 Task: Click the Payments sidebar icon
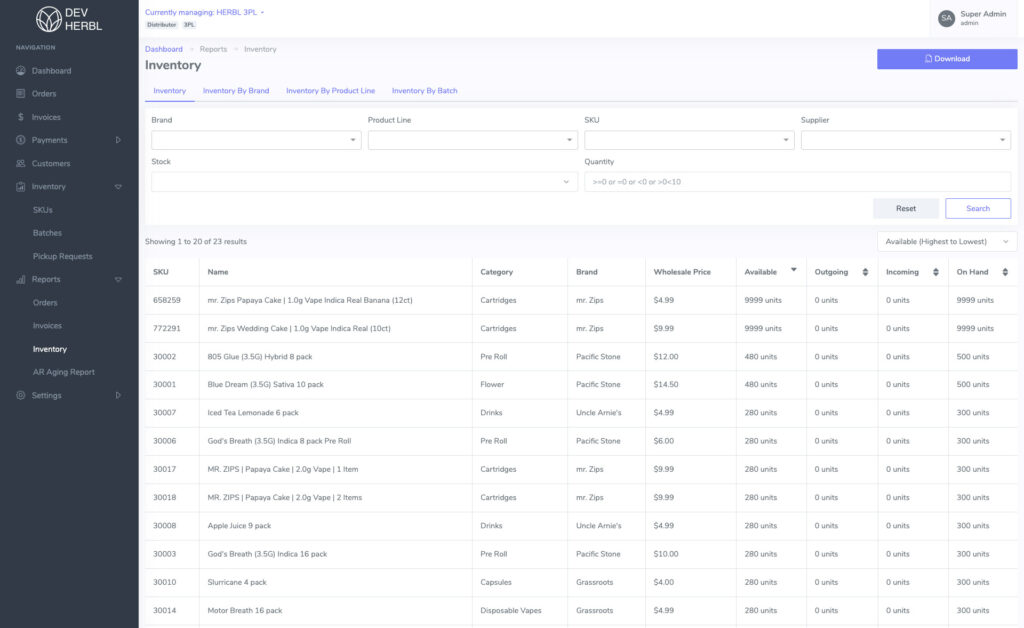20,140
